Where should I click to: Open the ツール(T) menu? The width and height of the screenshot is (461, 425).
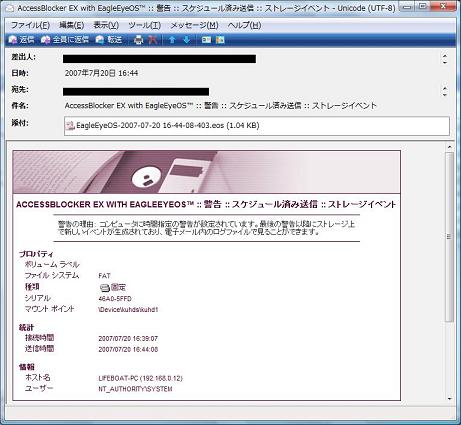(x=144, y=25)
